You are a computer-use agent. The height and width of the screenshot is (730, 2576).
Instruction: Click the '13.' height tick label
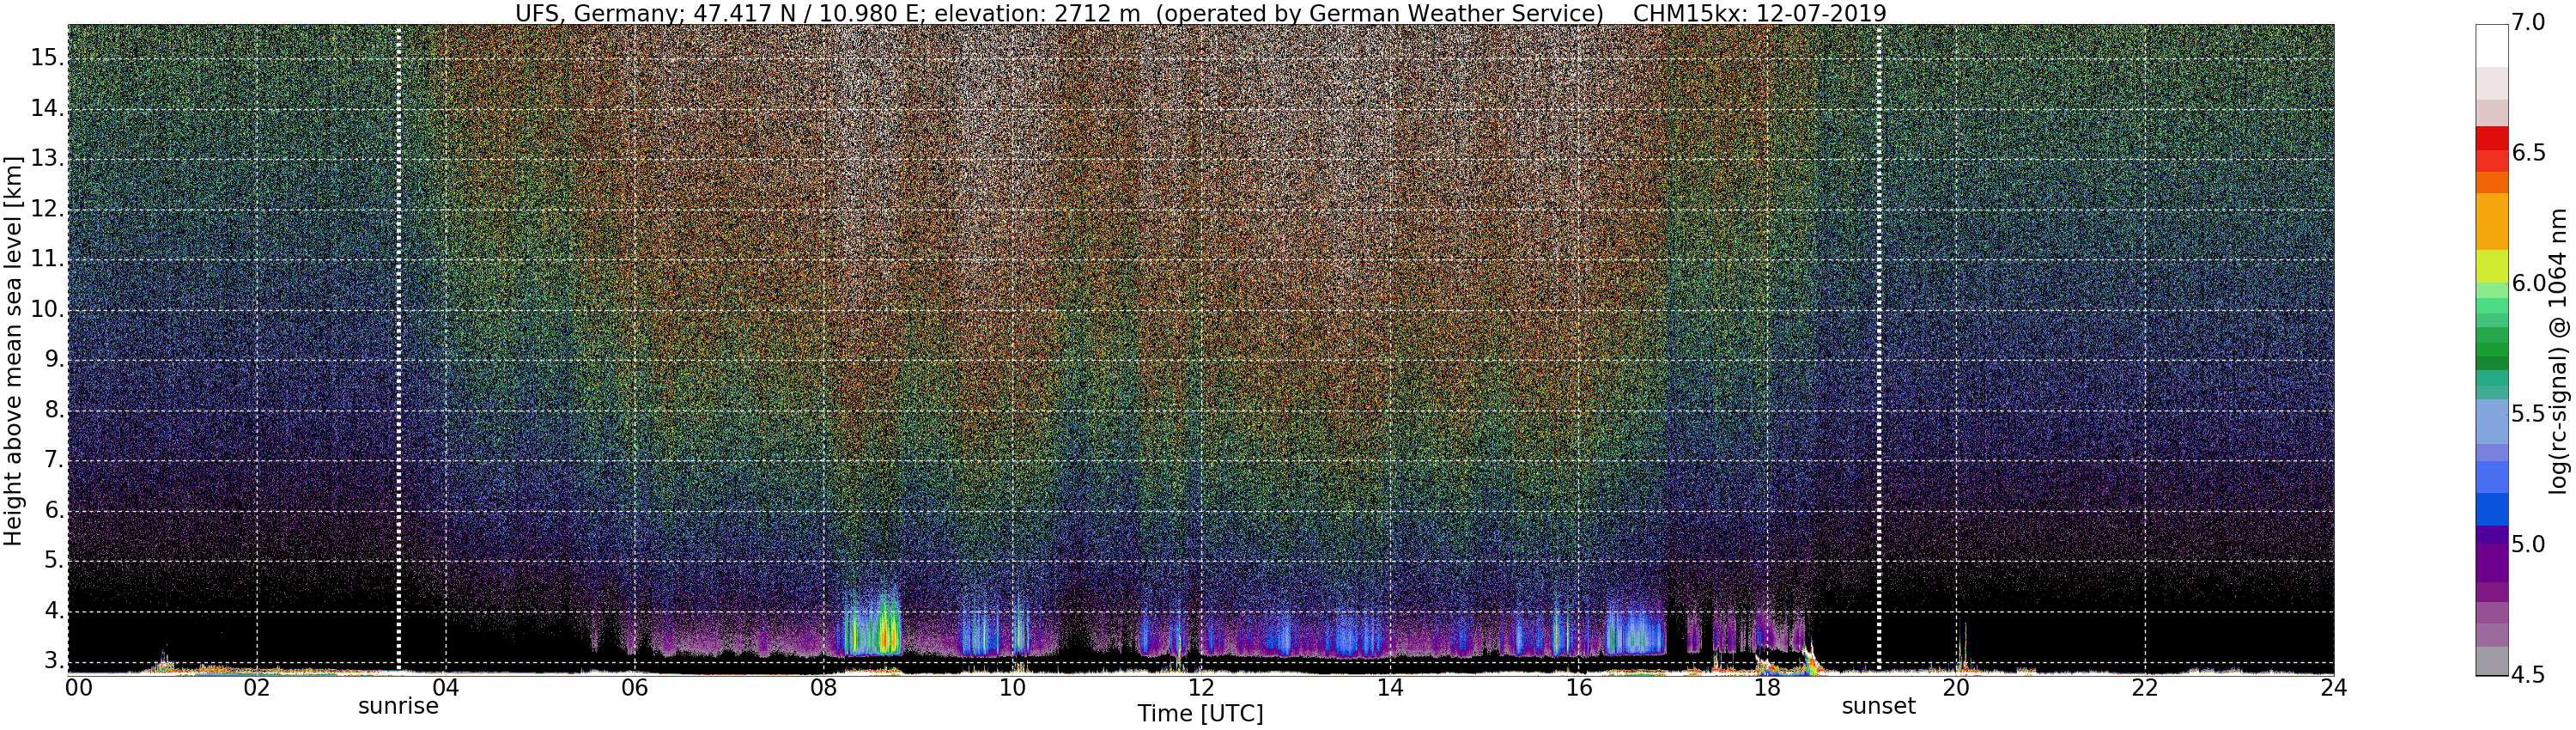point(47,158)
